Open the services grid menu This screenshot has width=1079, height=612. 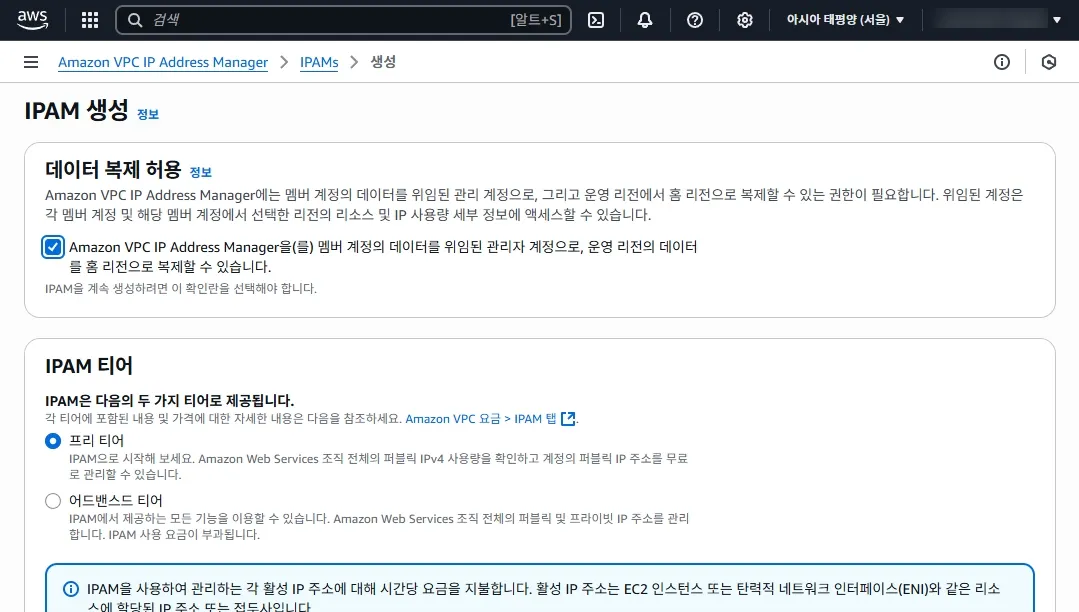pyautogui.click(x=90, y=20)
